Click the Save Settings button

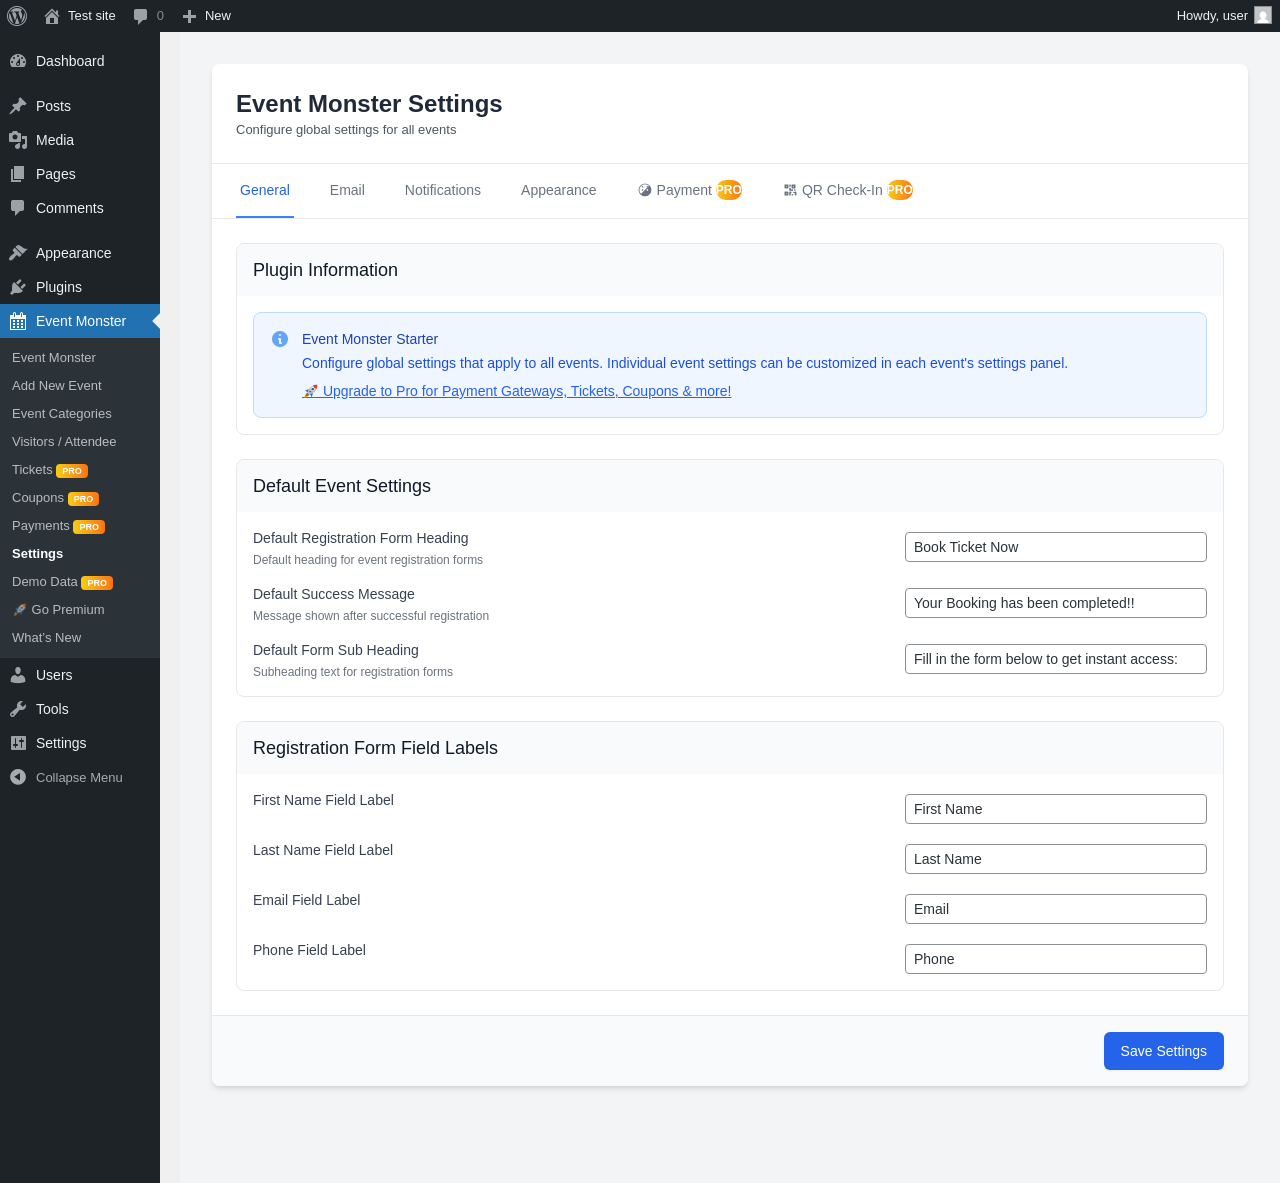tap(1163, 1051)
